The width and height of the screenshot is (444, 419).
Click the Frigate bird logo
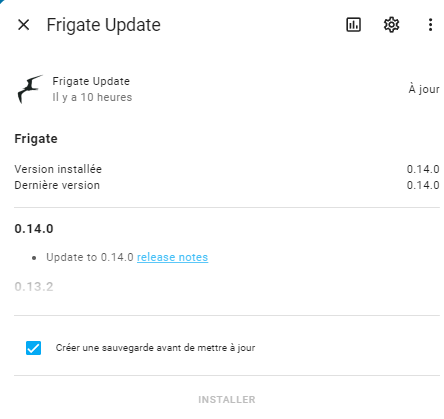(30, 89)
